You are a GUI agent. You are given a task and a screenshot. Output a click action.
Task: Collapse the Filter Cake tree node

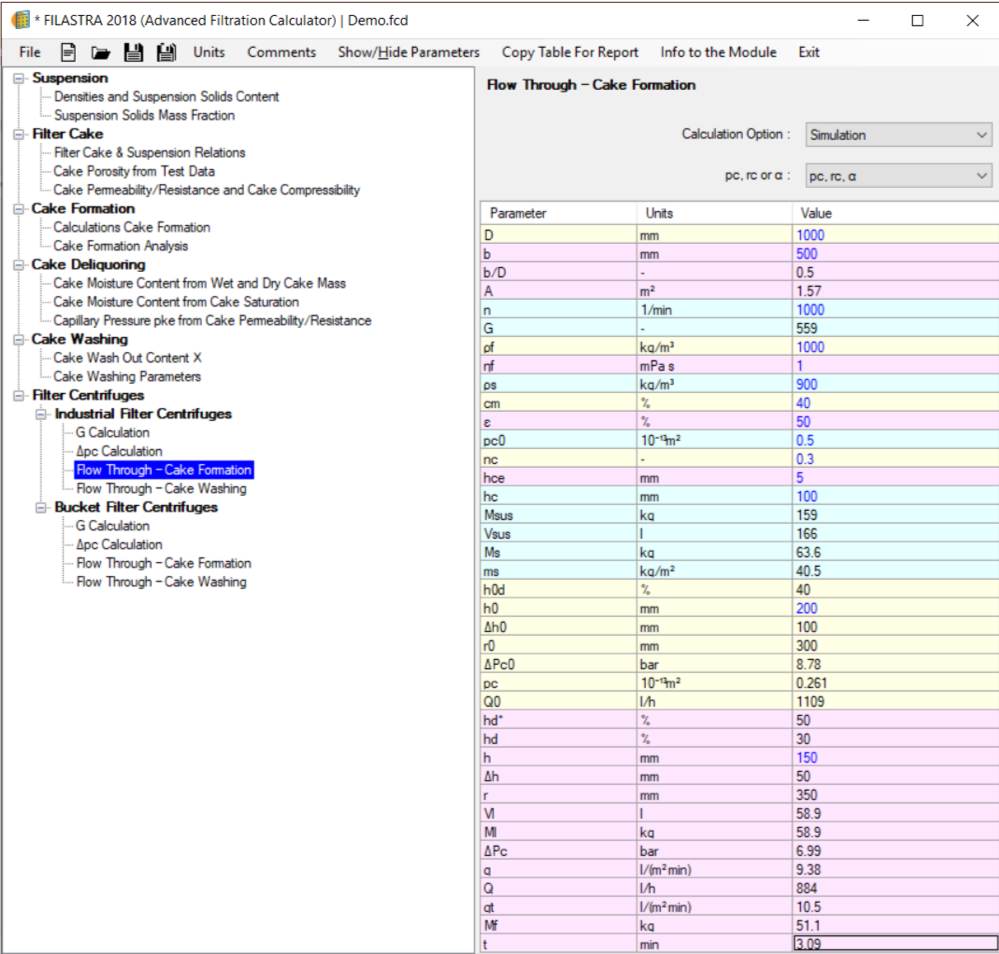(19, 134)
